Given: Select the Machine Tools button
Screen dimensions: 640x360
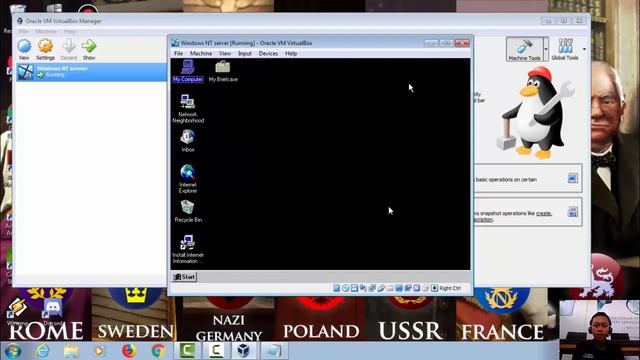Looking at the screenshot, I should [524, 49].
